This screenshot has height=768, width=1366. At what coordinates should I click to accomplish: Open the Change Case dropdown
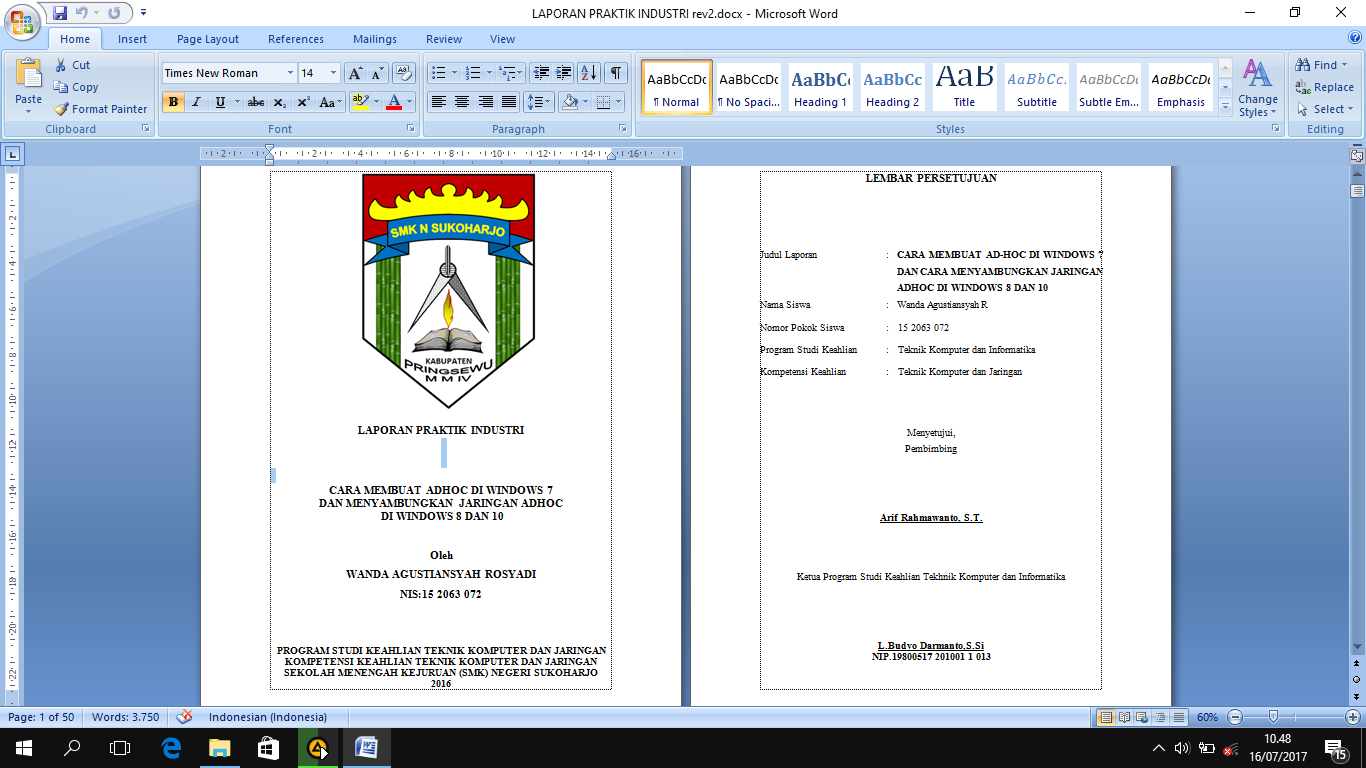(330, 102)
